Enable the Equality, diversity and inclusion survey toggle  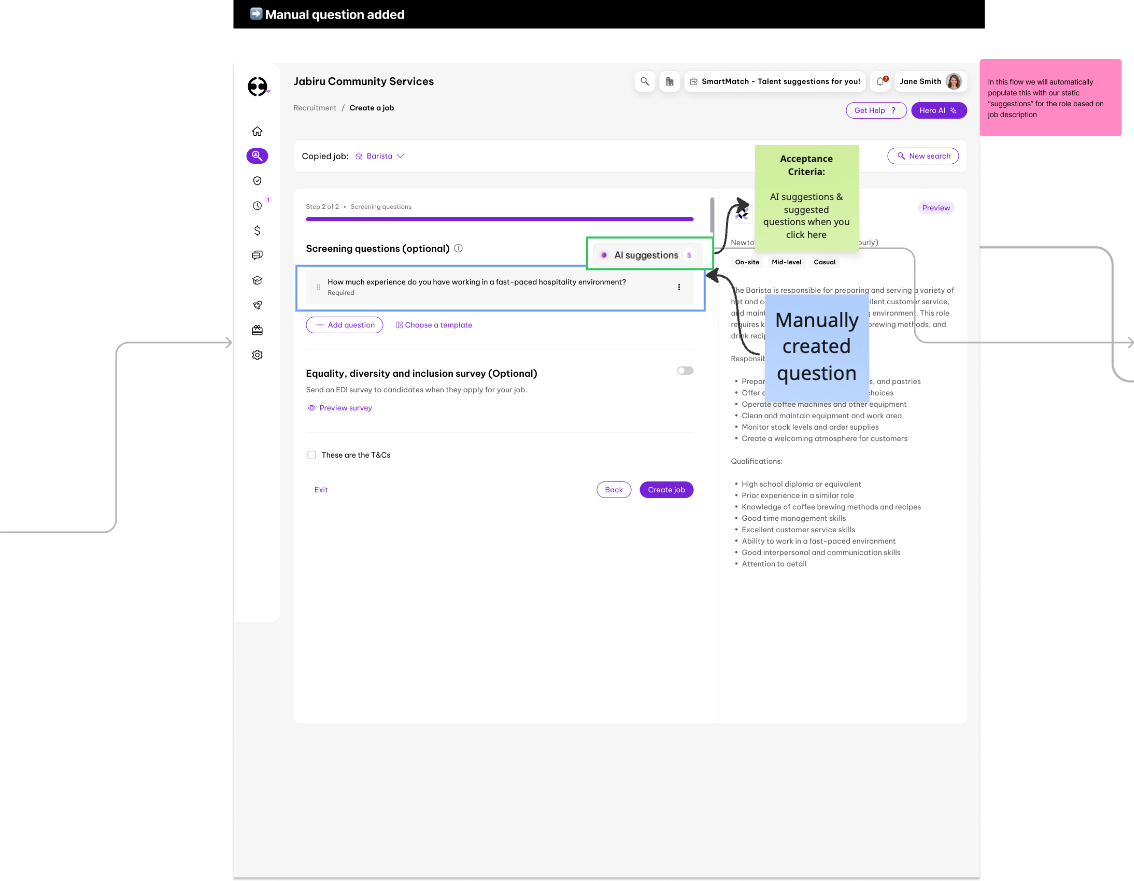pos(685,370)
